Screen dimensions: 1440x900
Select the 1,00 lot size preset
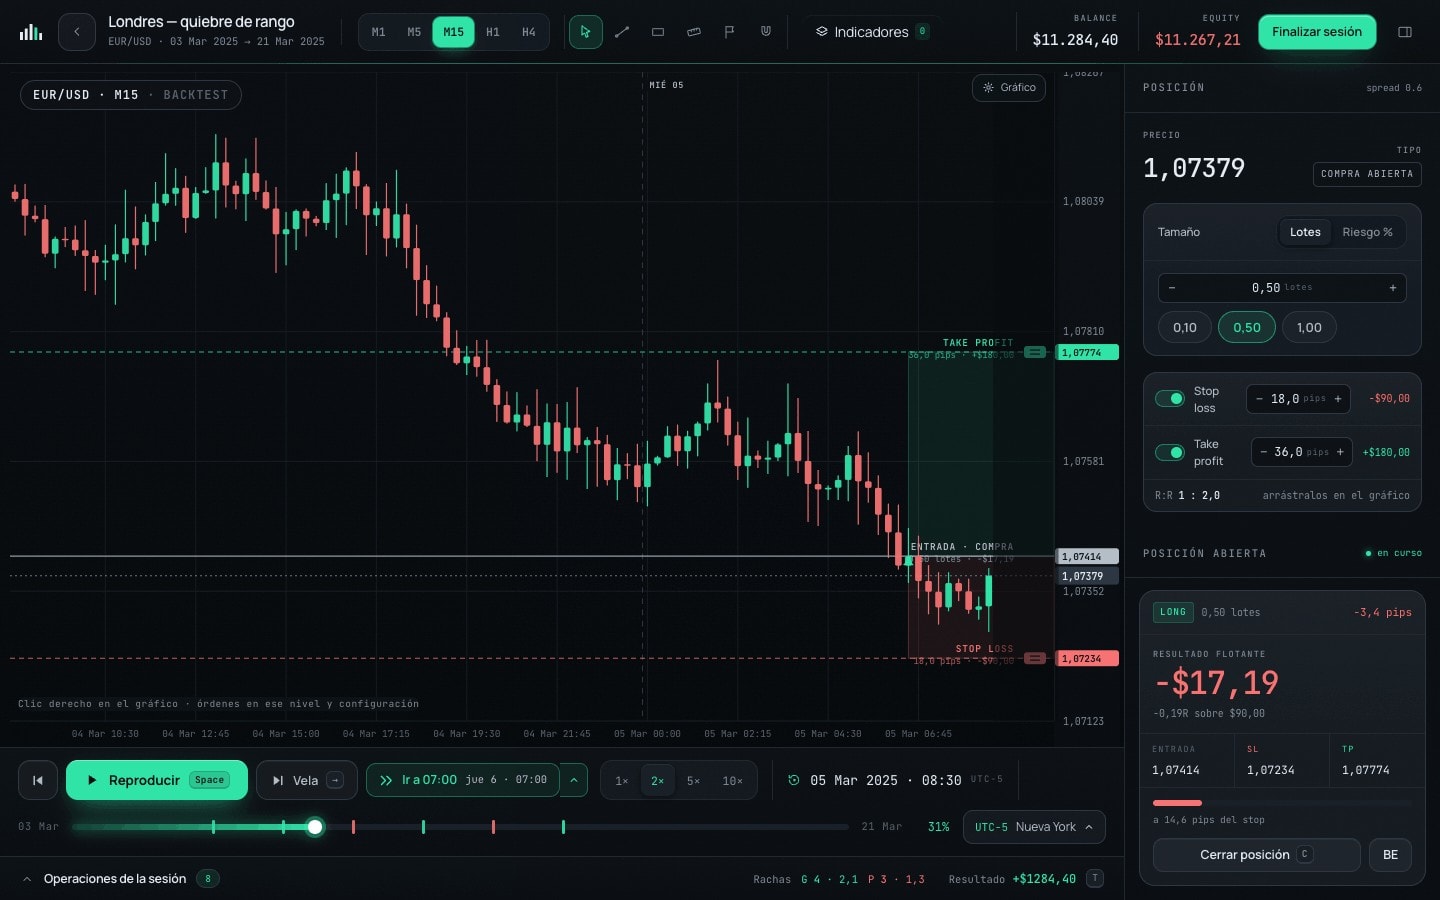(x=1309, y=328)
